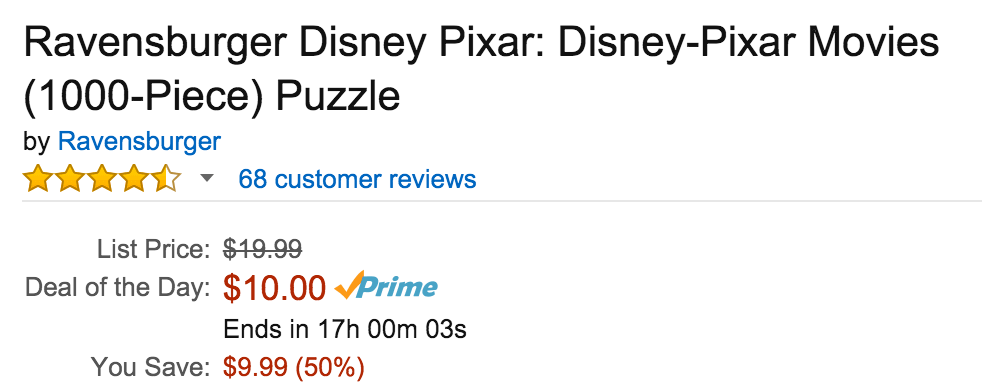
Task: Click the "You Save:" label
Action: pos(150,367)
